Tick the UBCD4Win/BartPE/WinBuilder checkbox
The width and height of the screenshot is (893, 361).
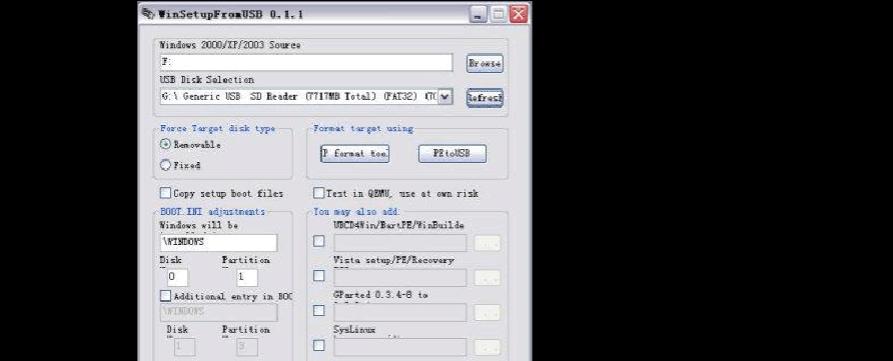coord(319,241)
